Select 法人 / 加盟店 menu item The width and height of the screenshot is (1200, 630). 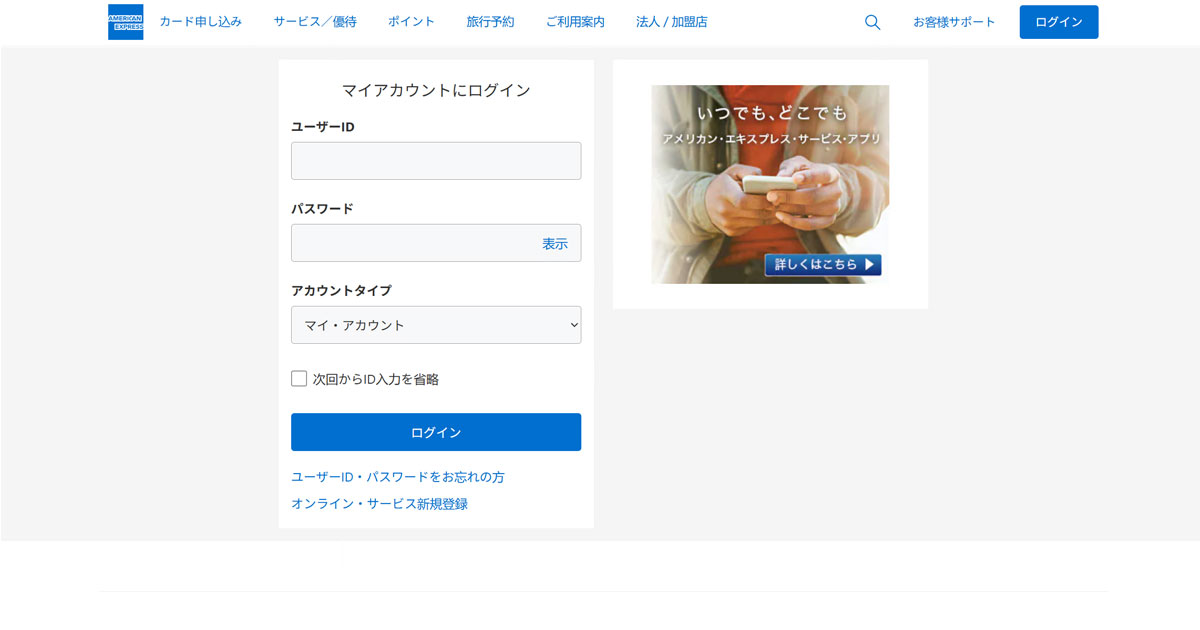[671, 22]
